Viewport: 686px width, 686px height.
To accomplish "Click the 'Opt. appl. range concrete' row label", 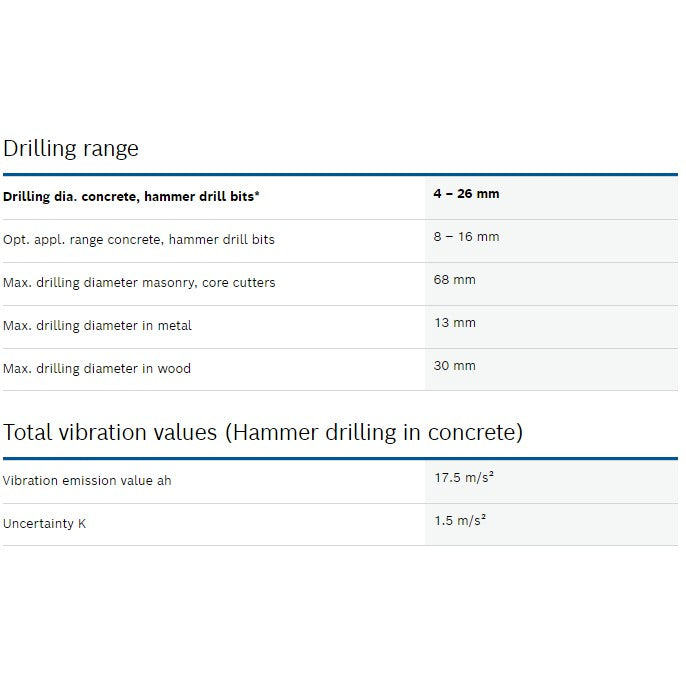I will coord(139,240).
